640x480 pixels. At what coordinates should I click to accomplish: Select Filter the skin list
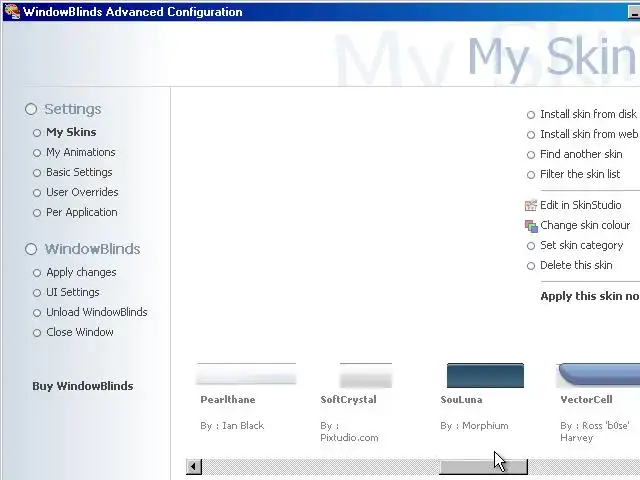pos(580,174)
